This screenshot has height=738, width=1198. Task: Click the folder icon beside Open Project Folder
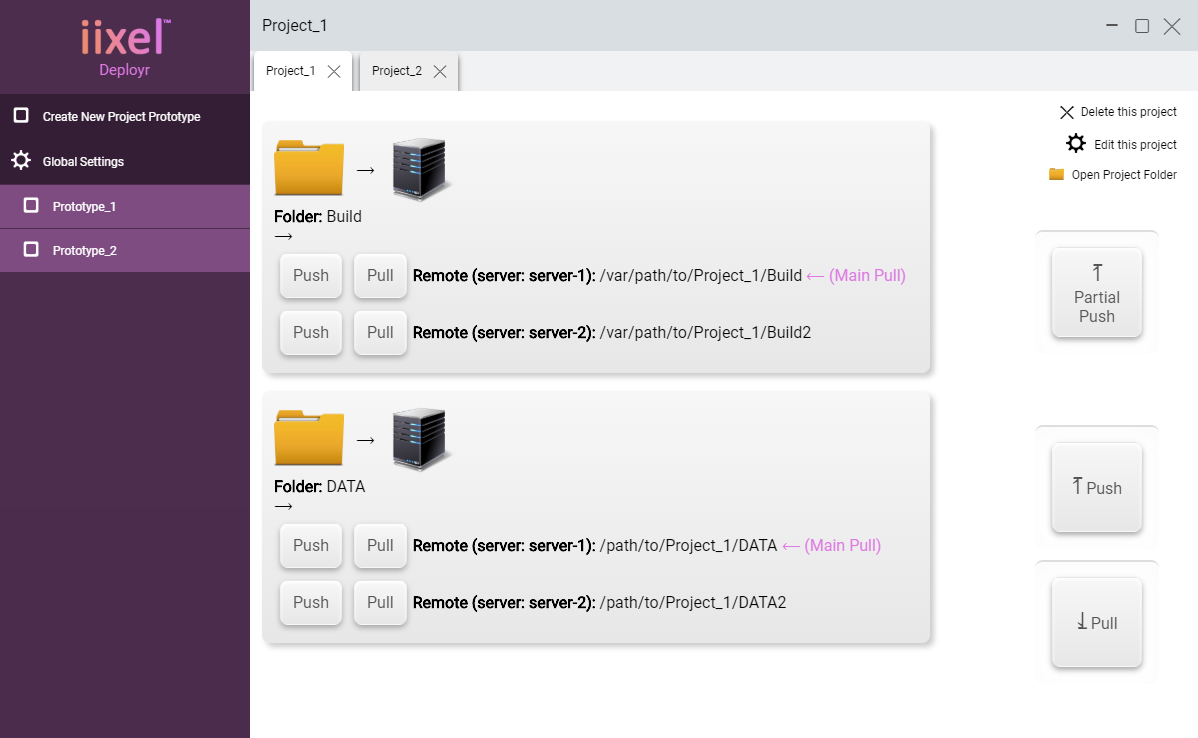click(x=1057, y=174)
